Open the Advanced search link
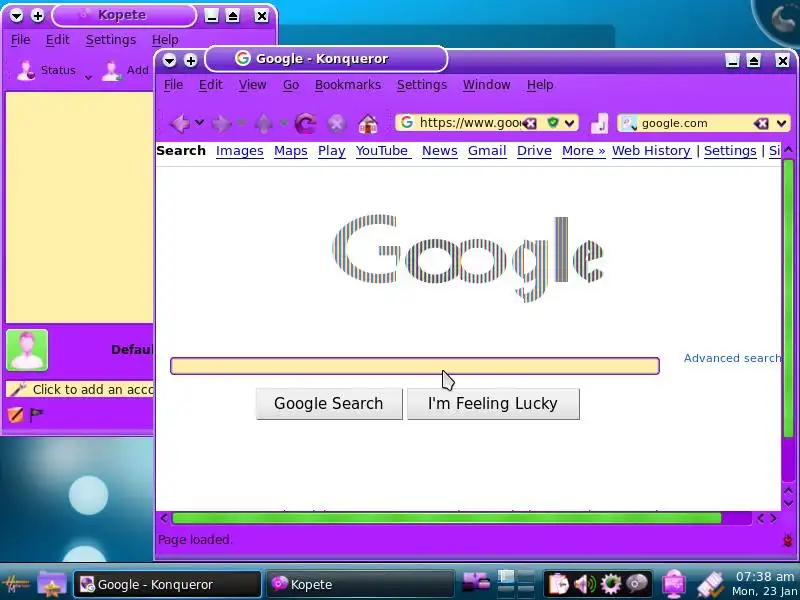800x600 pixels. 732,358
